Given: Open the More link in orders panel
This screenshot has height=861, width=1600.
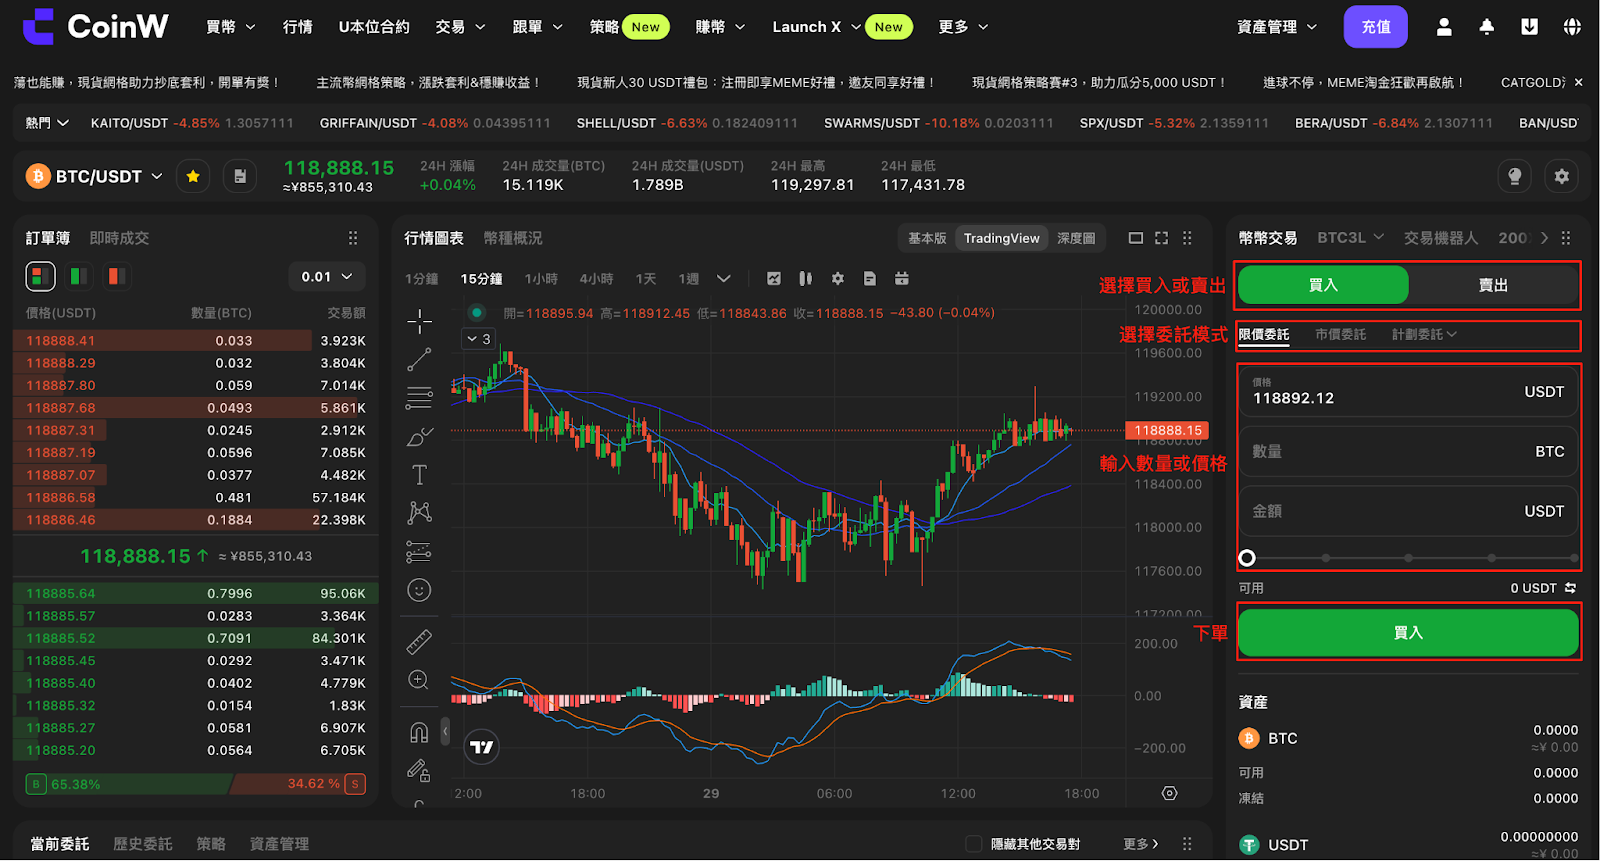Looking at the screenshot, I should [1141, 844].
